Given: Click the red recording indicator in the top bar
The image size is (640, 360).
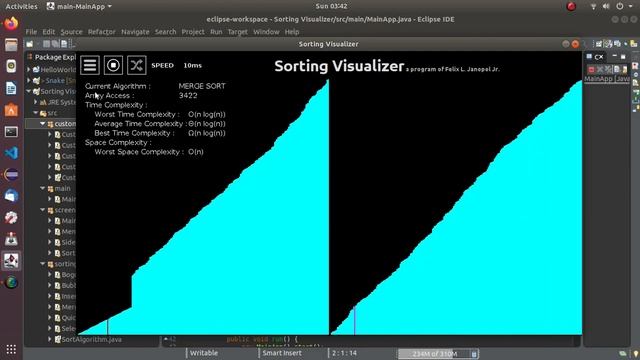Looking at the screenshot, I should pos(571,6).
